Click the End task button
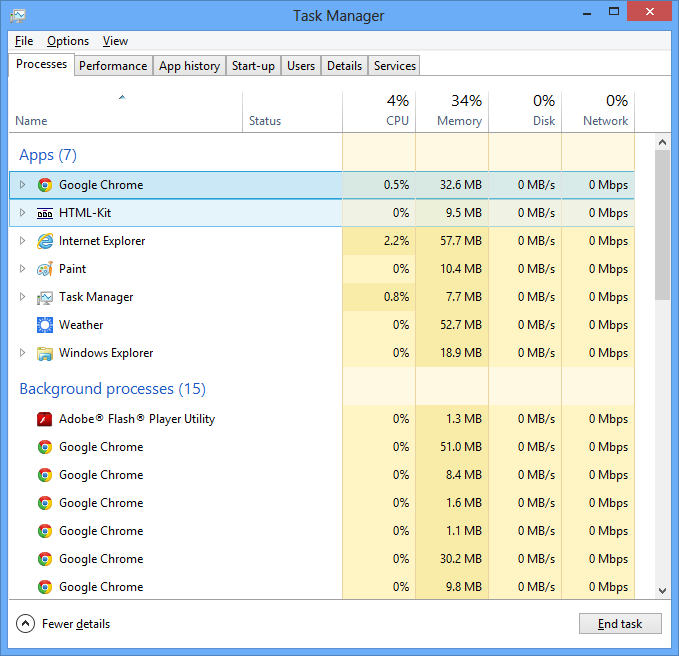 [620, 624]
